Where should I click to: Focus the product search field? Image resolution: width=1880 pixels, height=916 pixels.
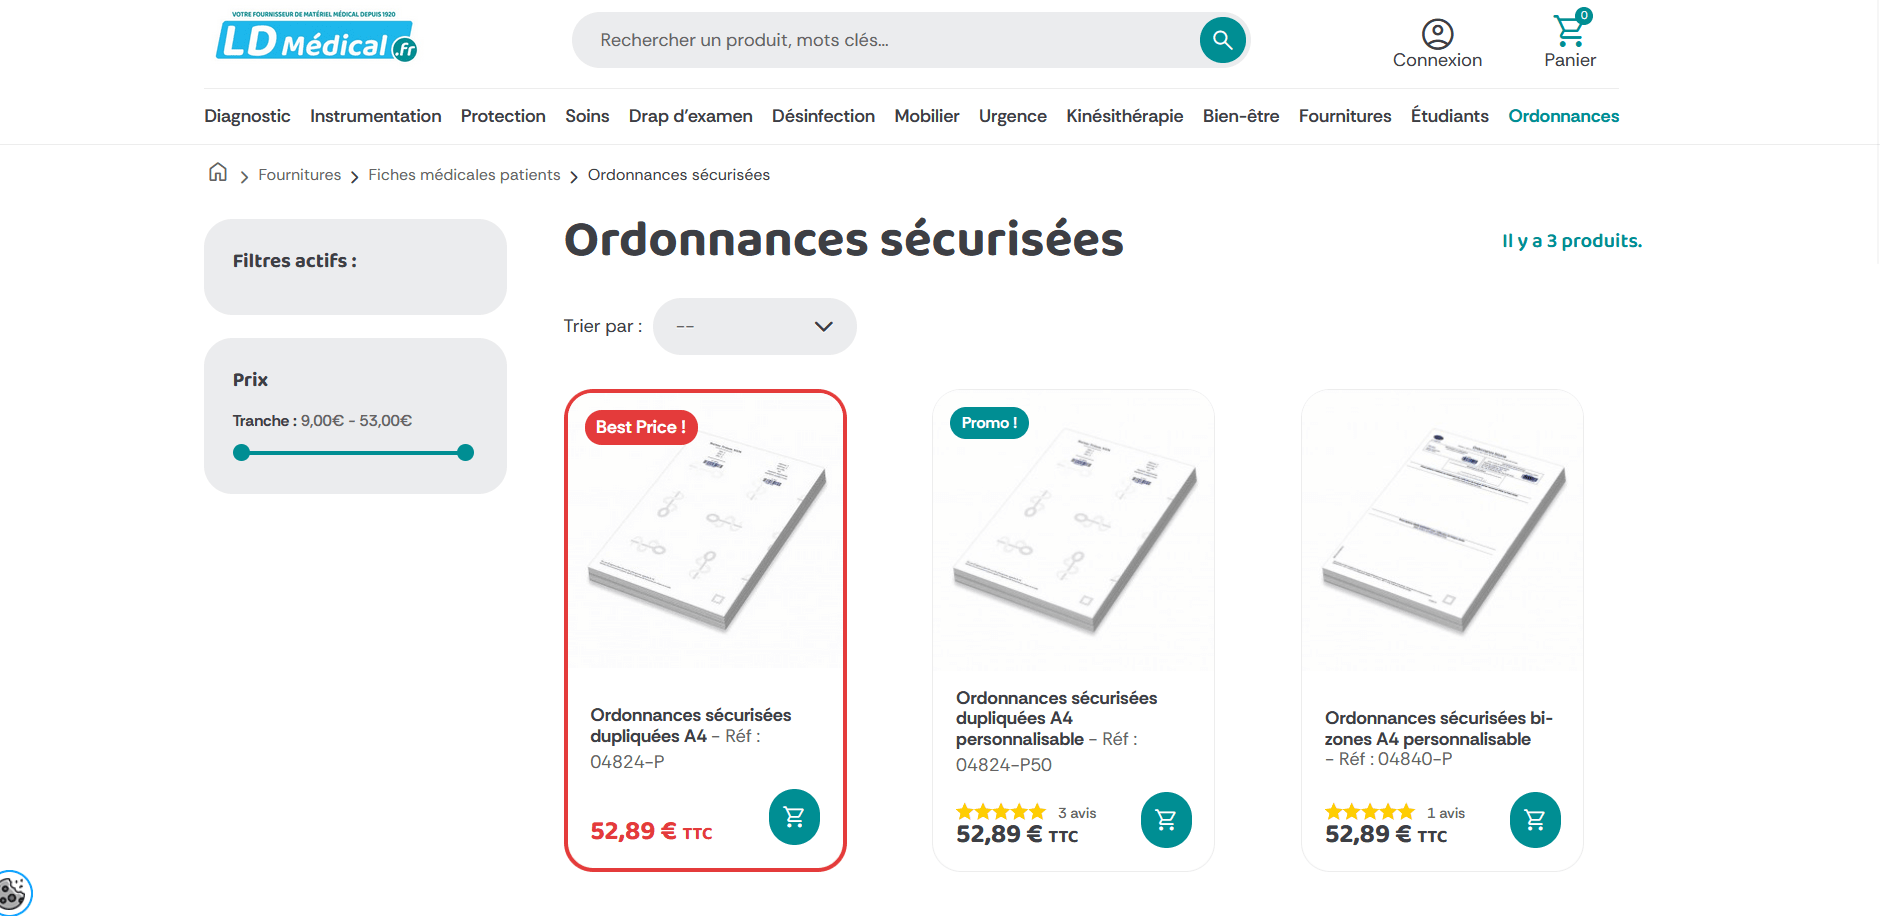[x=885, y=40]
